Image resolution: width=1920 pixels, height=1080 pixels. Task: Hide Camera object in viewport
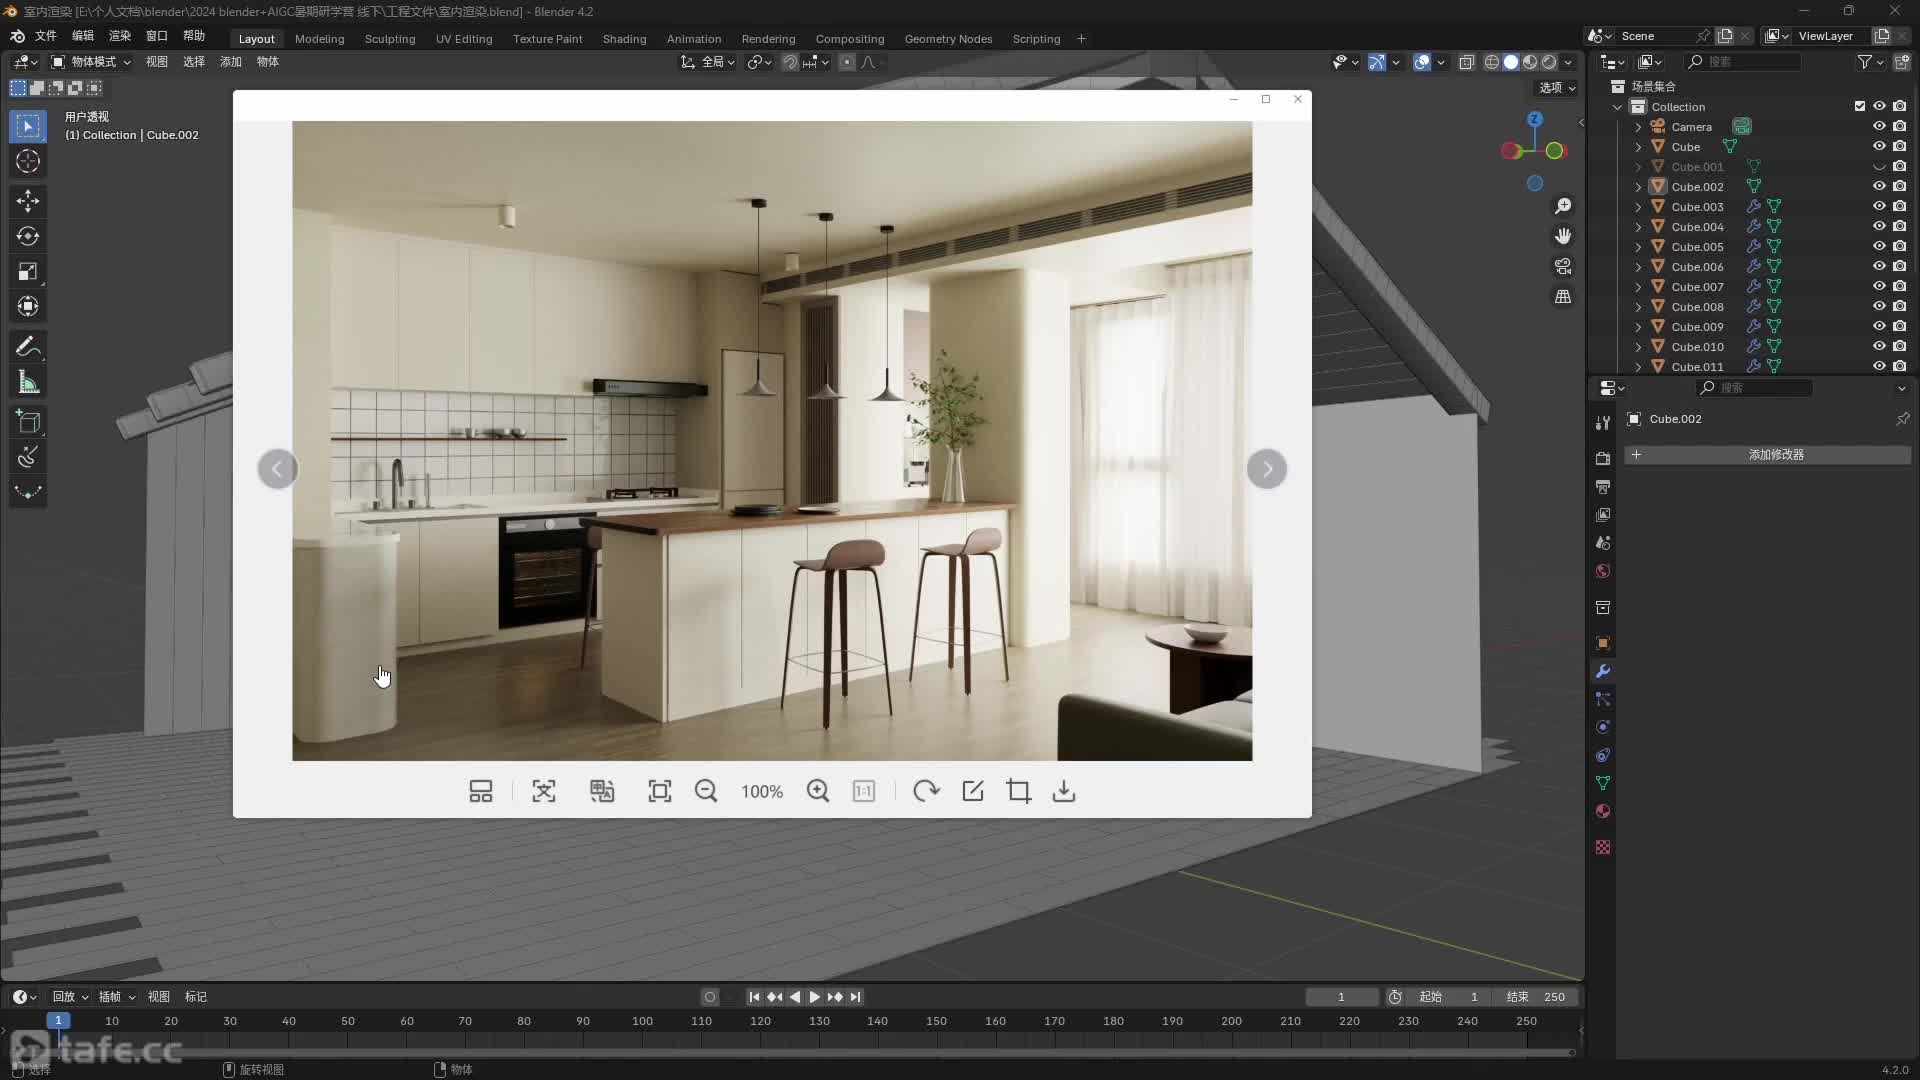(1879, 126)
